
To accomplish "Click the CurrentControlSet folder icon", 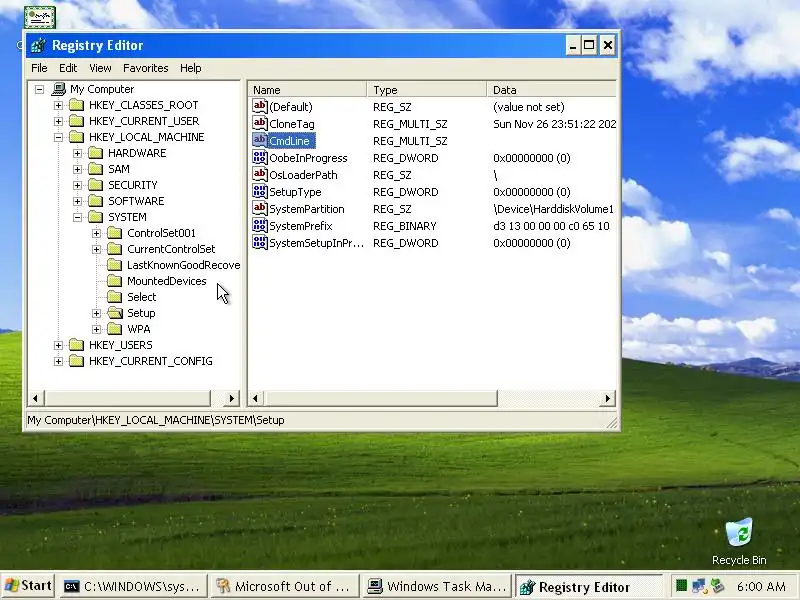I will [115, 249].
